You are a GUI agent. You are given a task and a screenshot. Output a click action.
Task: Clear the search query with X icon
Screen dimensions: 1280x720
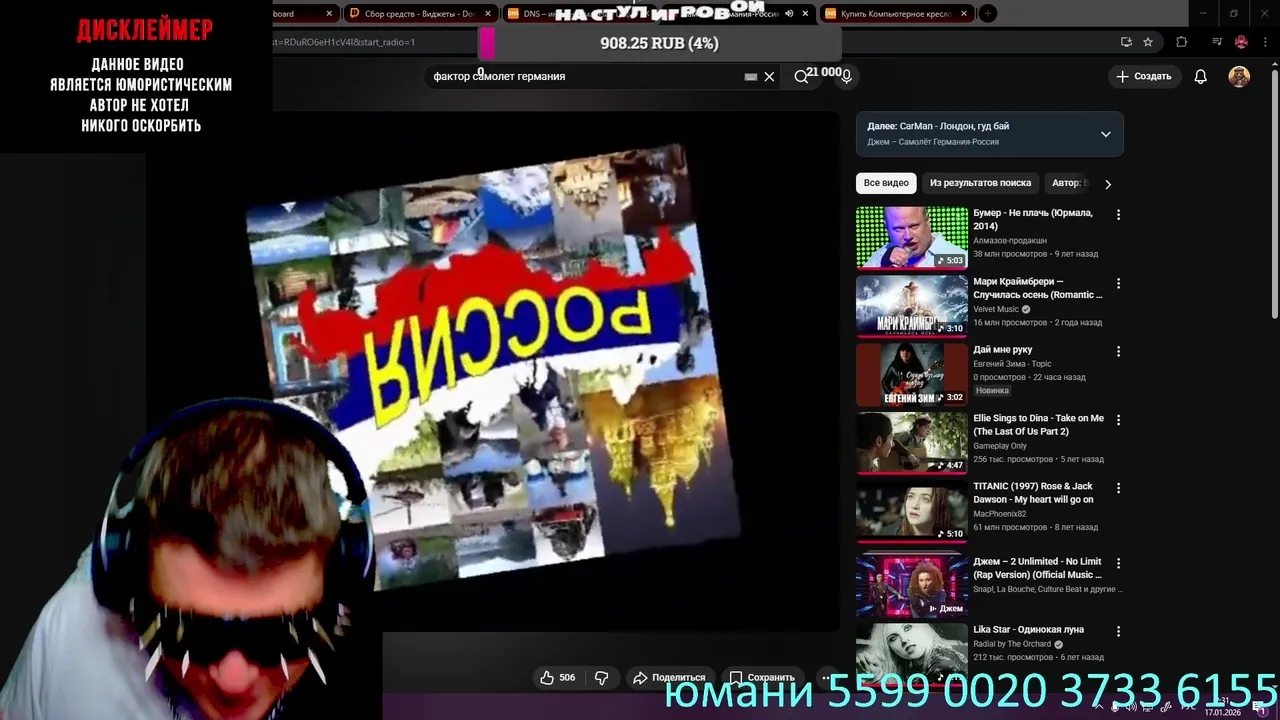[769, 76]
